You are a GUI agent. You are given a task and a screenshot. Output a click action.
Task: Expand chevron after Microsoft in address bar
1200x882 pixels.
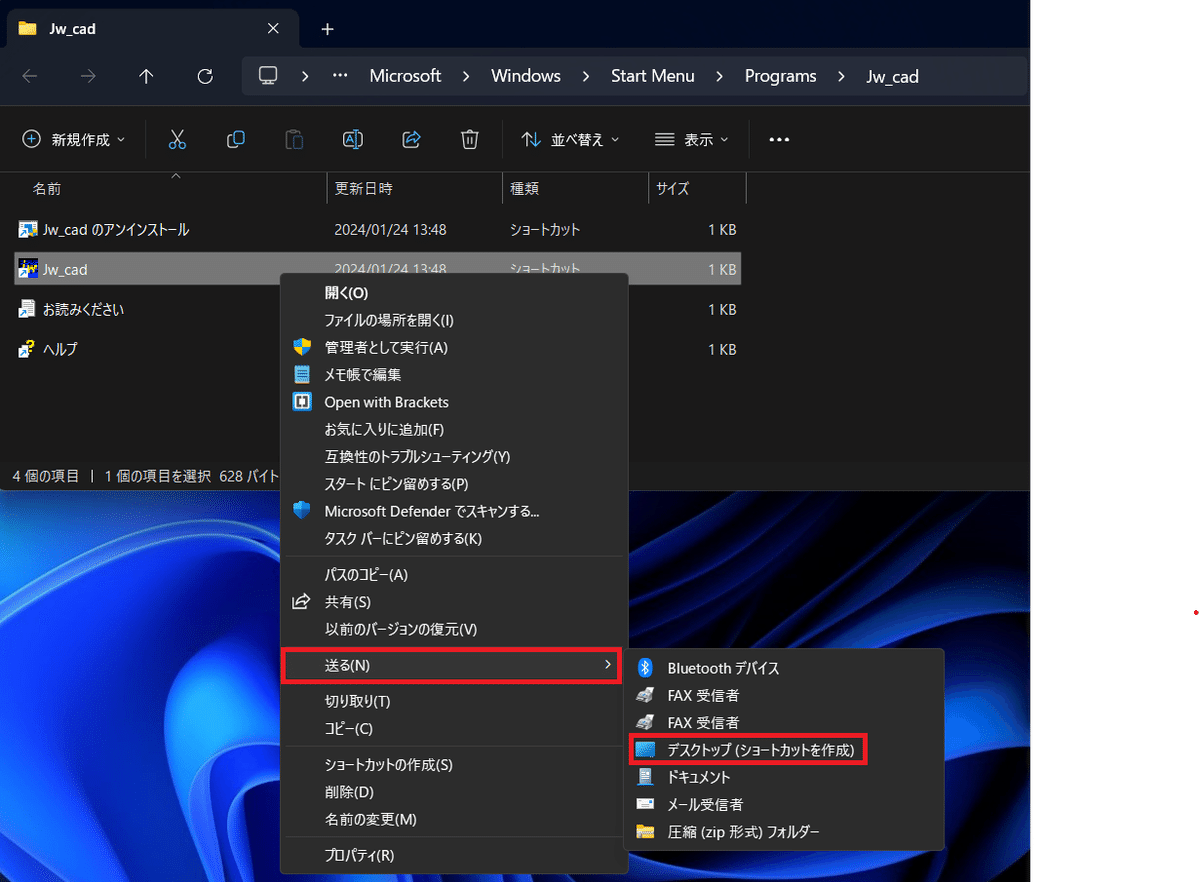pyautogui.click(x=467, y=76)
